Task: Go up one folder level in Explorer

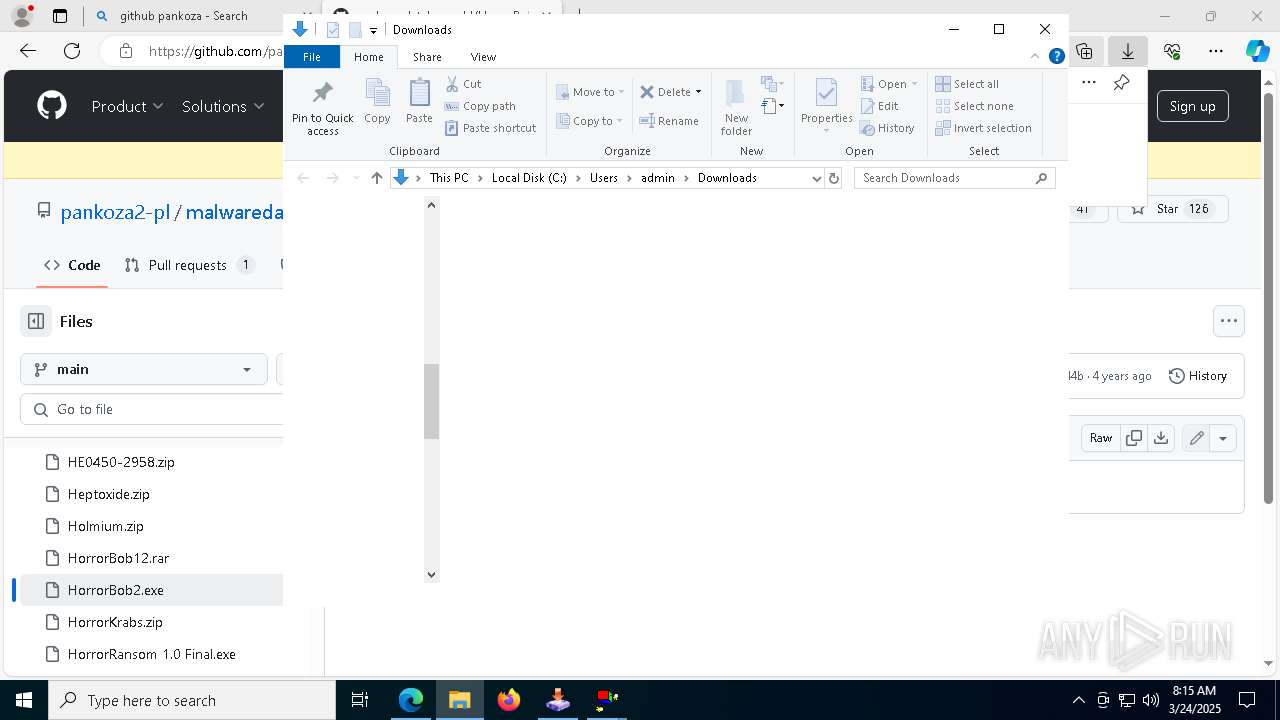Action: pyautogui.click(x=377, y=178)
